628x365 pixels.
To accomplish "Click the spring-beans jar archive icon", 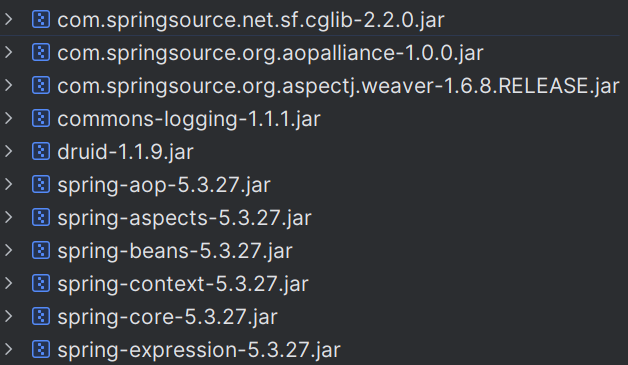I will [41, 251].
